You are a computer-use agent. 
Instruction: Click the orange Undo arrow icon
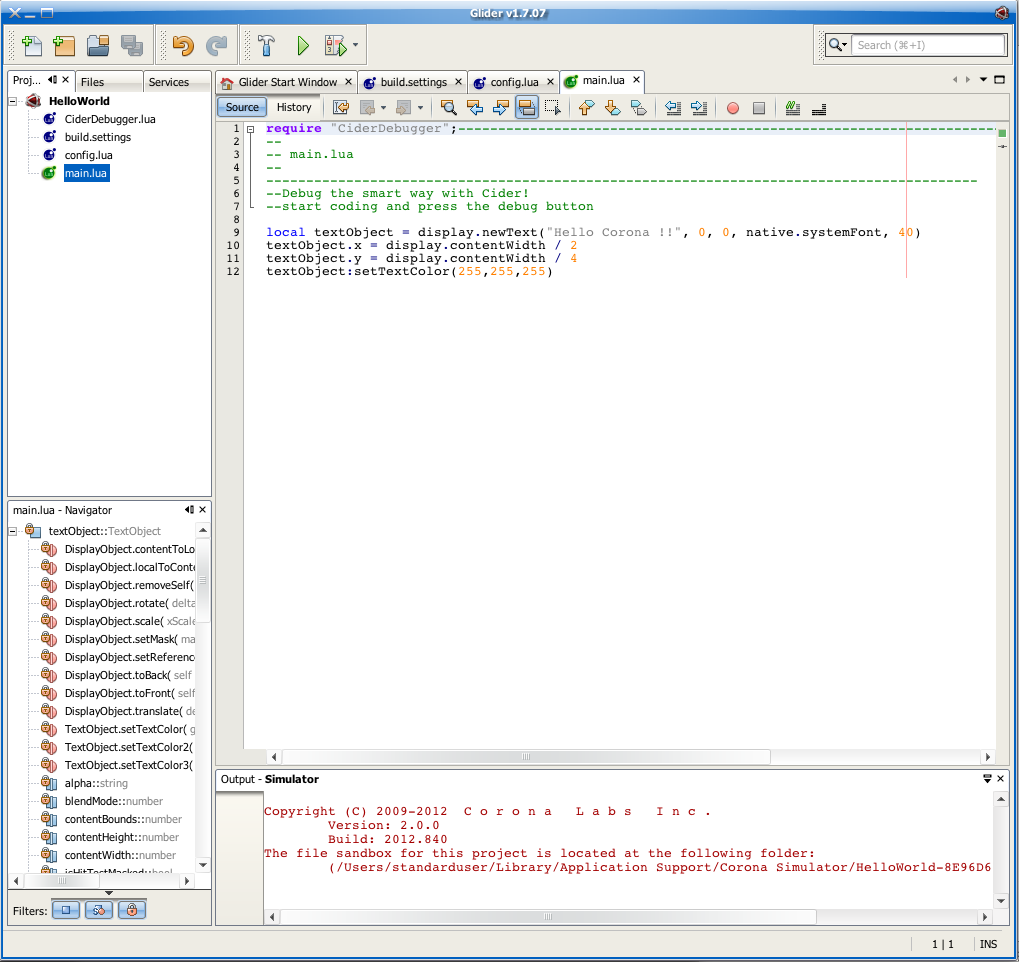click(182, 45)
